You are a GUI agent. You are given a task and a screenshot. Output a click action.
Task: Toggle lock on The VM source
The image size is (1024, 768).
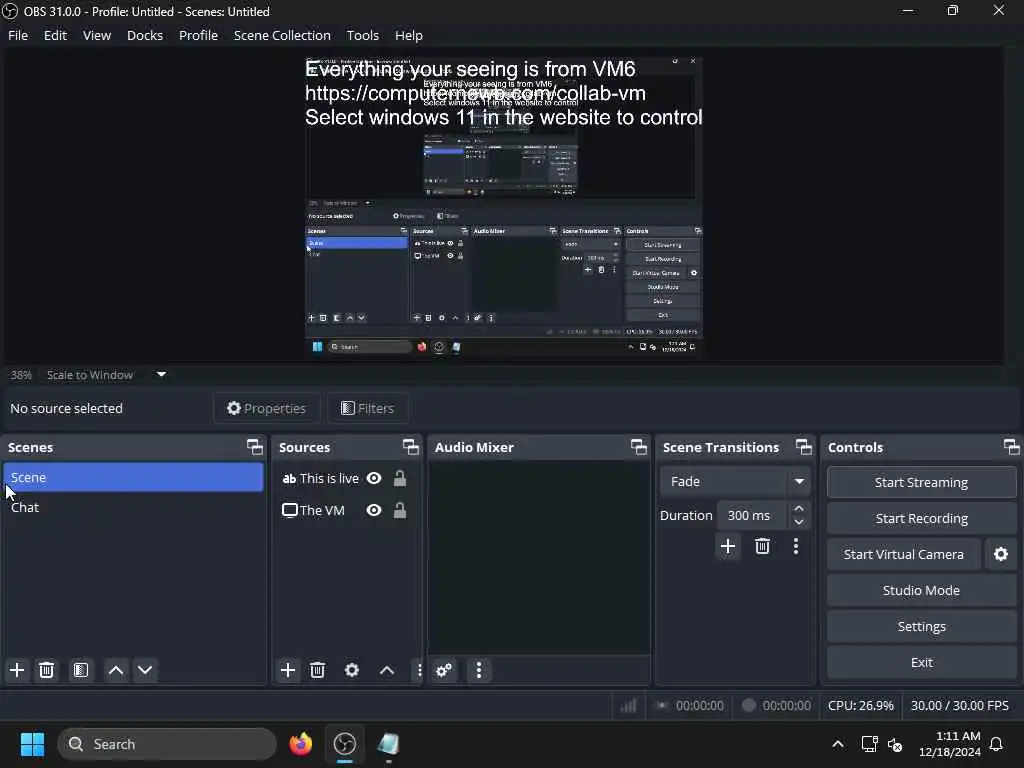pyautogui.click(x=400, y=510)
